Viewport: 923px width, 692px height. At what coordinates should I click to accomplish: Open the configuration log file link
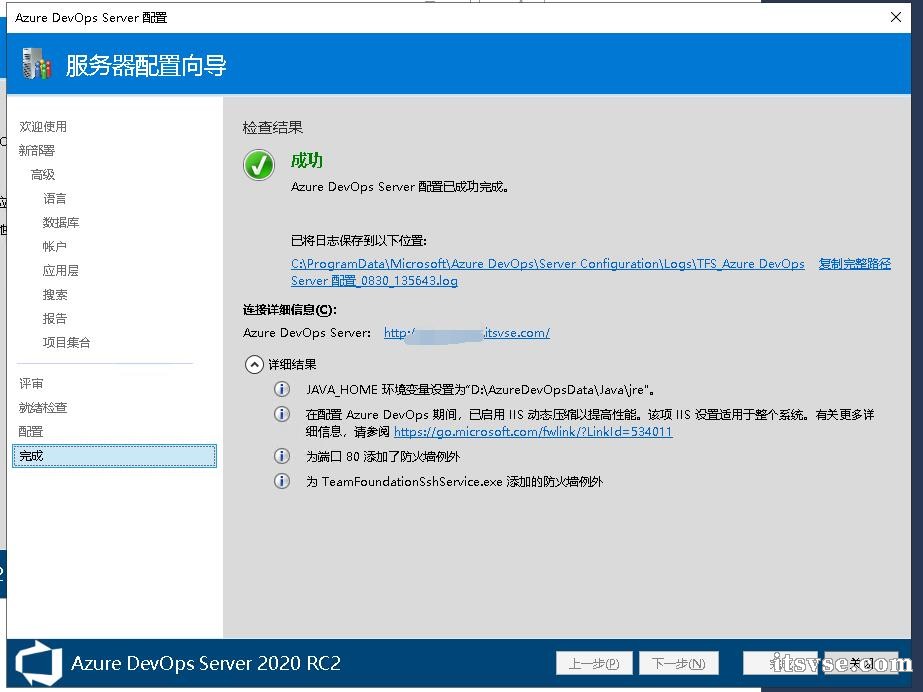547,272
